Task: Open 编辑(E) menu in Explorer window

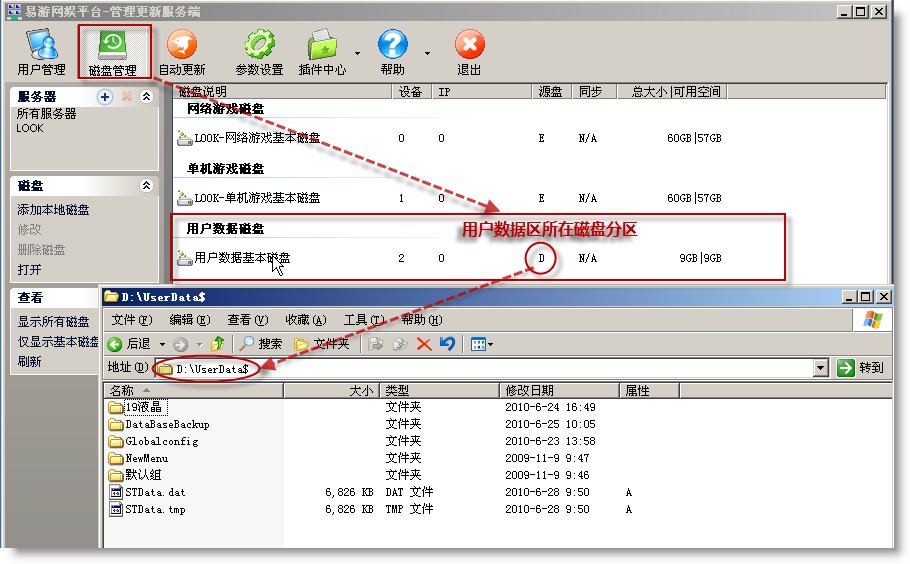Action: [x=190, y=320]
